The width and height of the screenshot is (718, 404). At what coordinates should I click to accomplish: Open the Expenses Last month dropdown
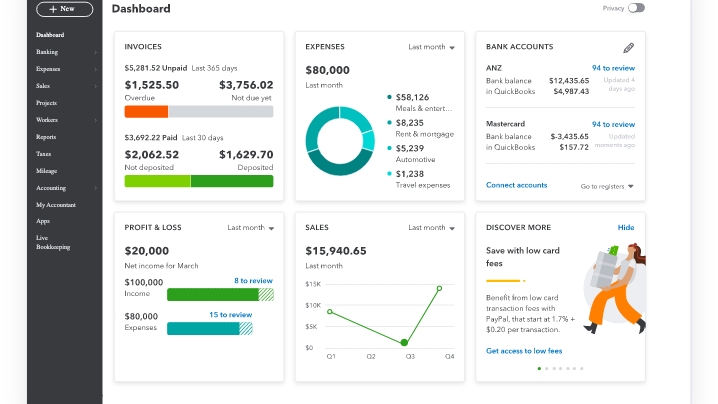click(432, 47)
